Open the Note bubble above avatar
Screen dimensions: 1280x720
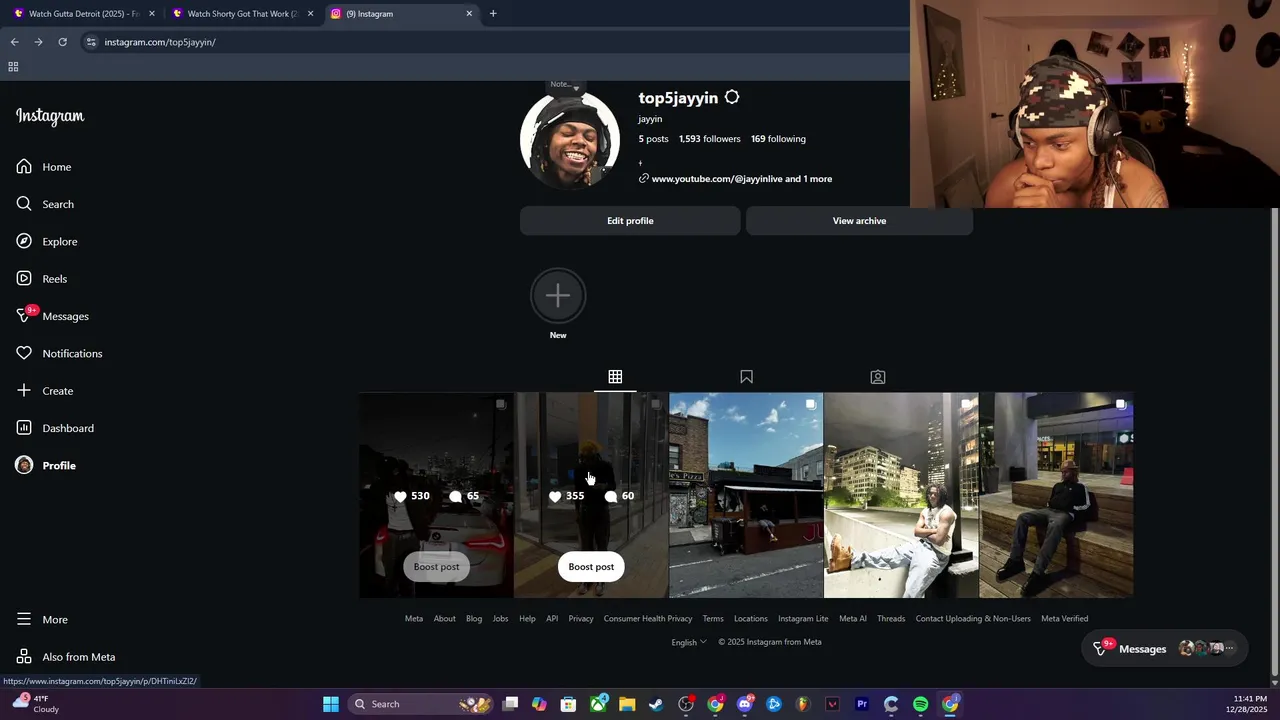[x=564, y=85]
